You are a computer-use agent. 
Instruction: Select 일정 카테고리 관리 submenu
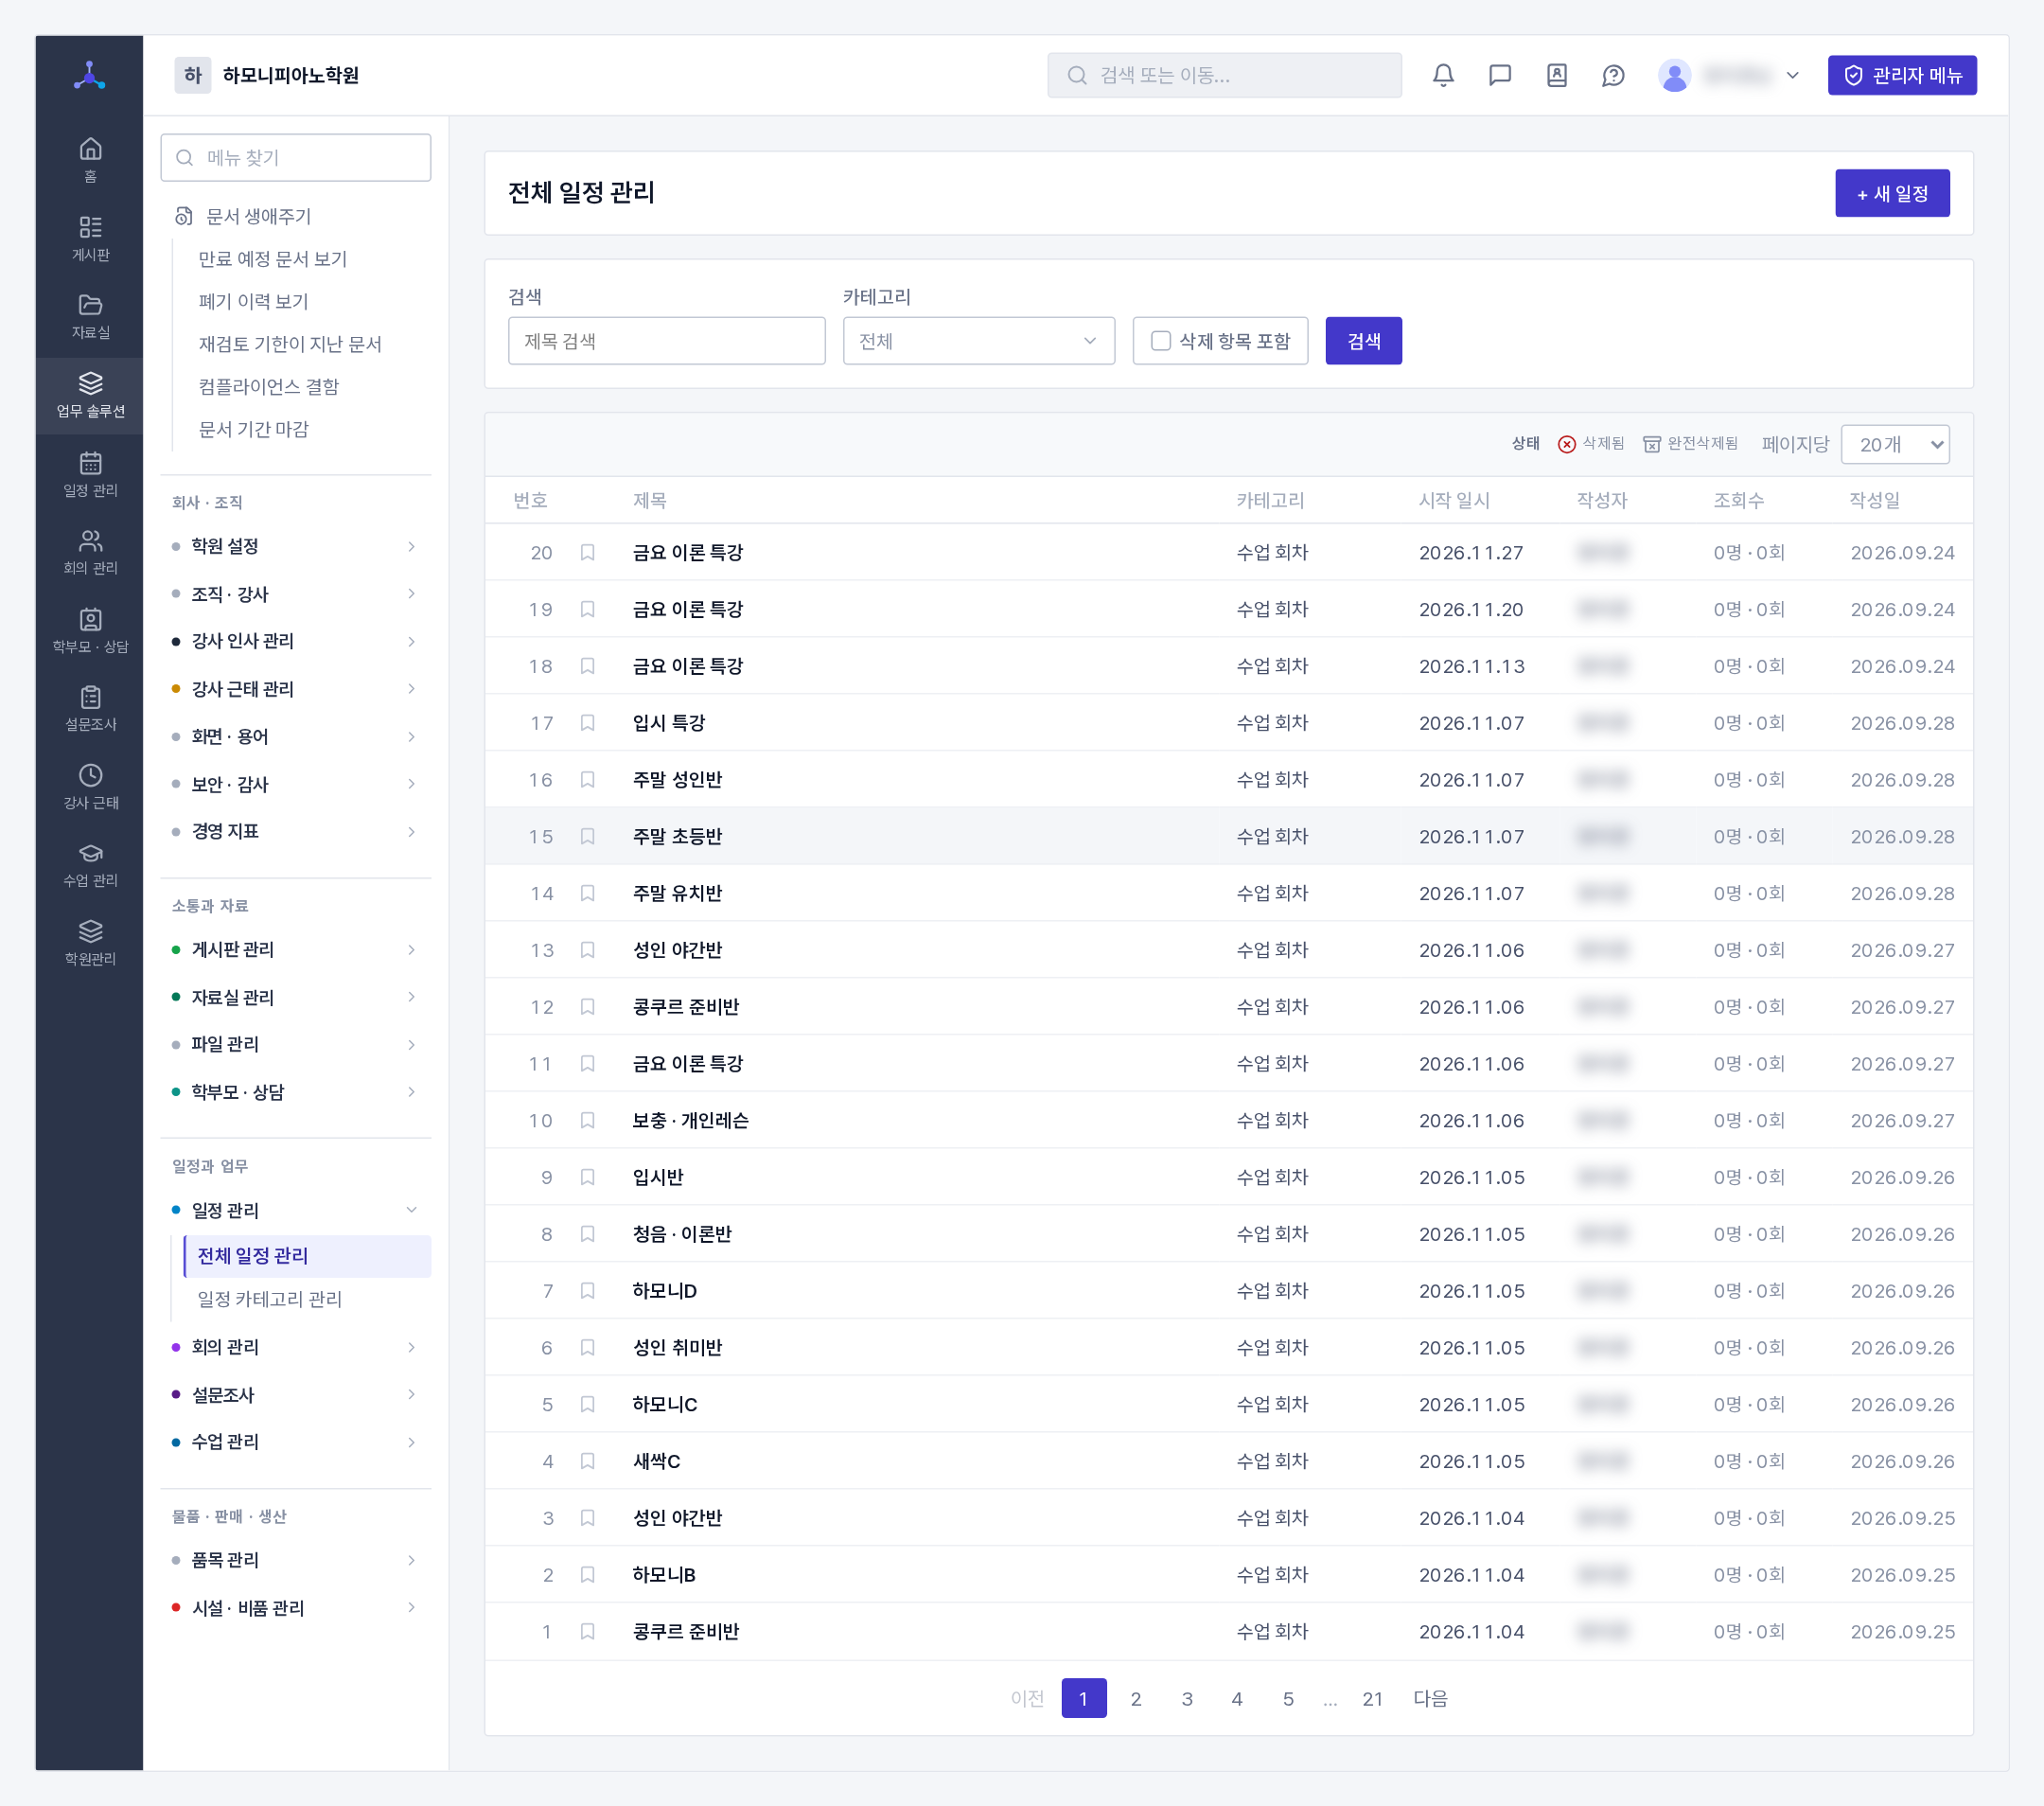click(x=270, y=1299)
